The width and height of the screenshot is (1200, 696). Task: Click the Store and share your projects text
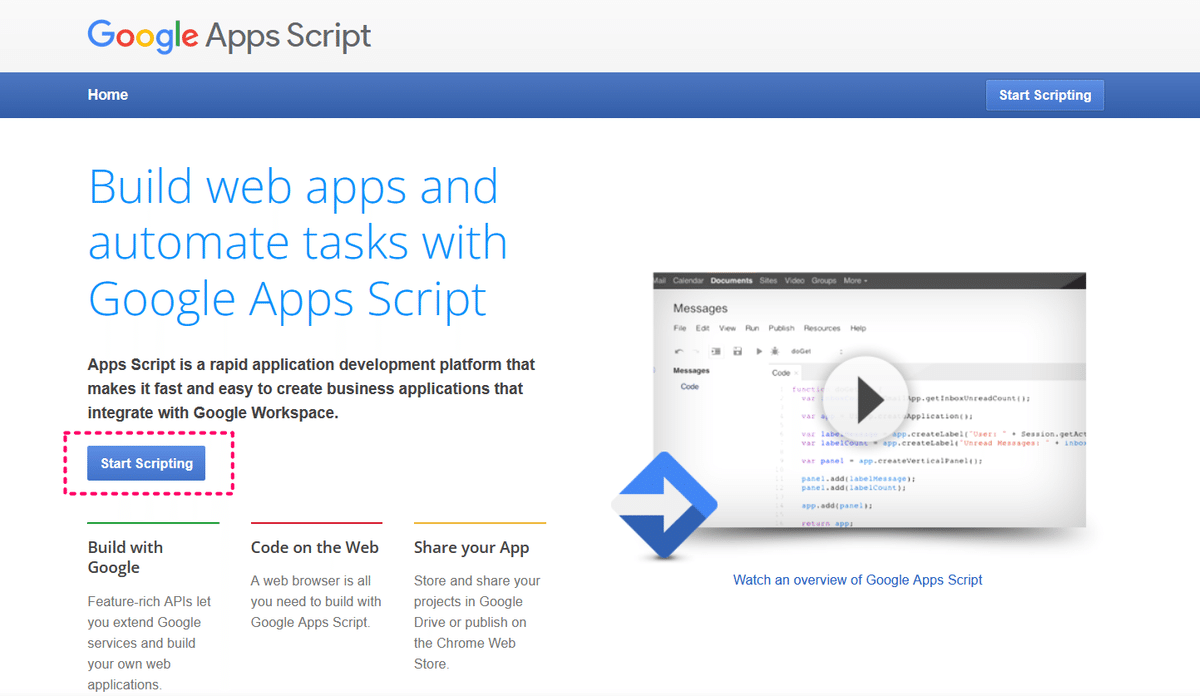(x=477, y=622)
